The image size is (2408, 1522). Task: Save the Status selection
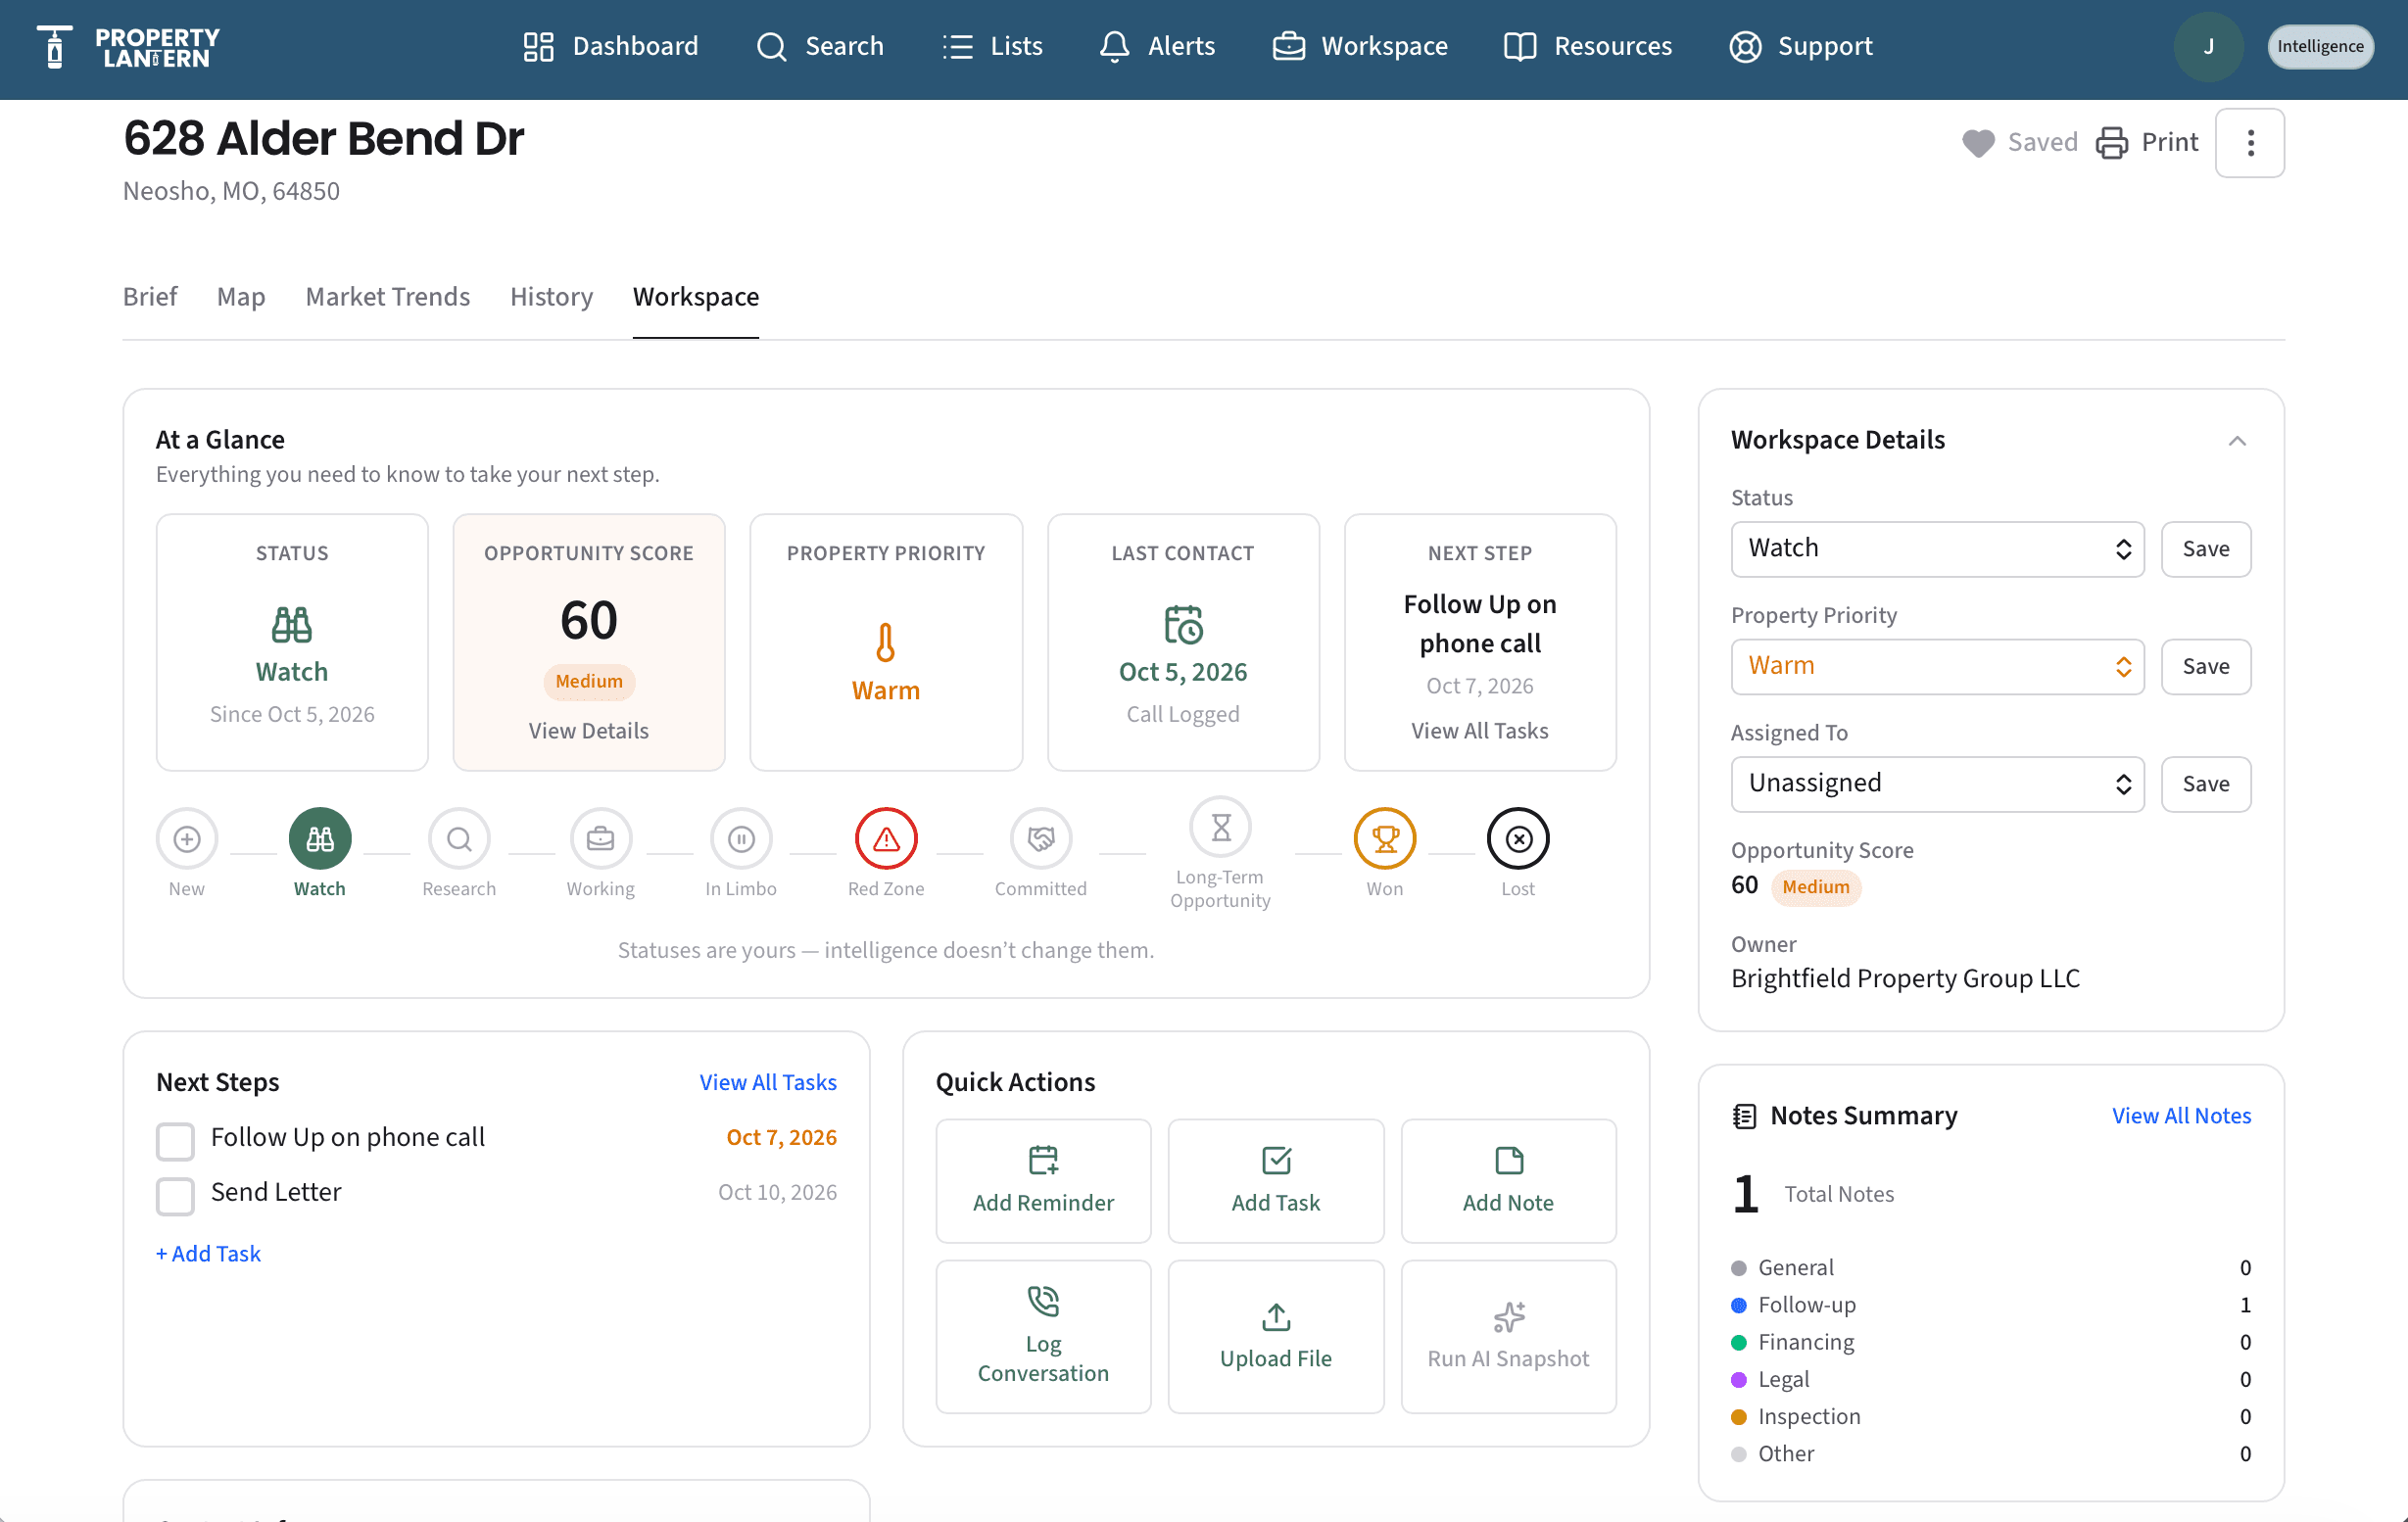point(2206,549)
